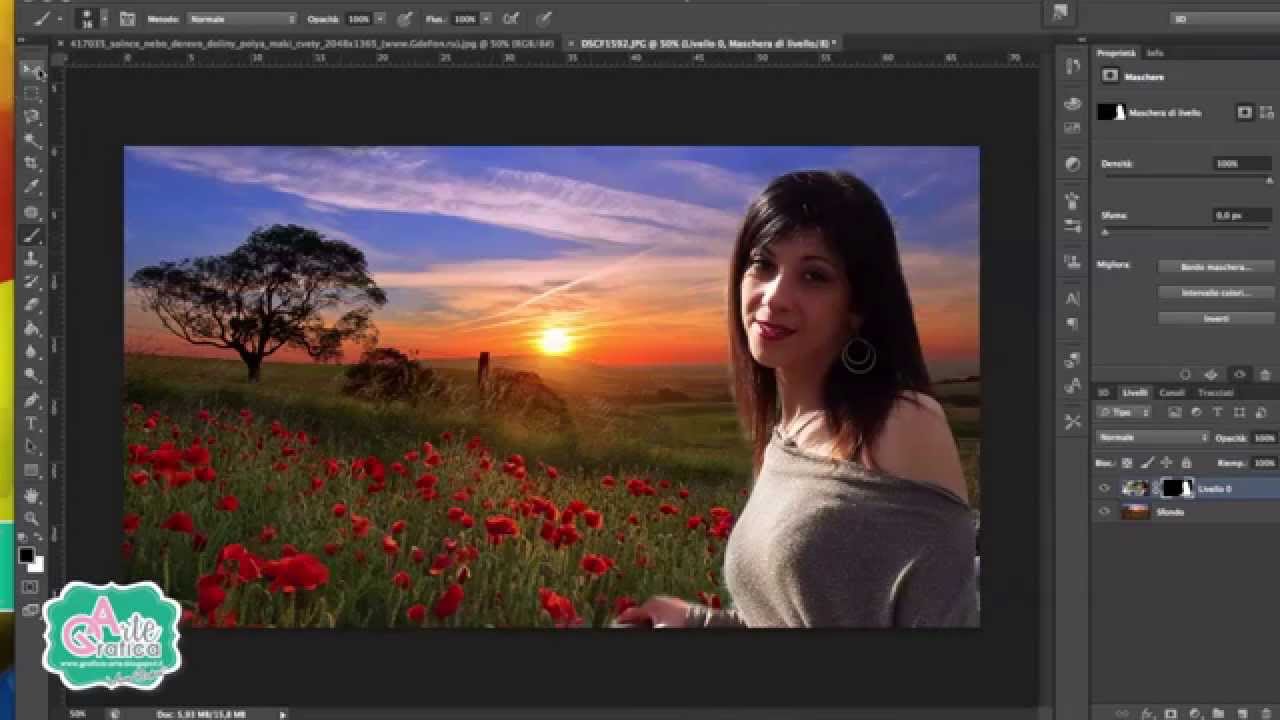Click the mask trash icon in Proprietà
The image size is (1280, 720).
tap(1265, 375)
